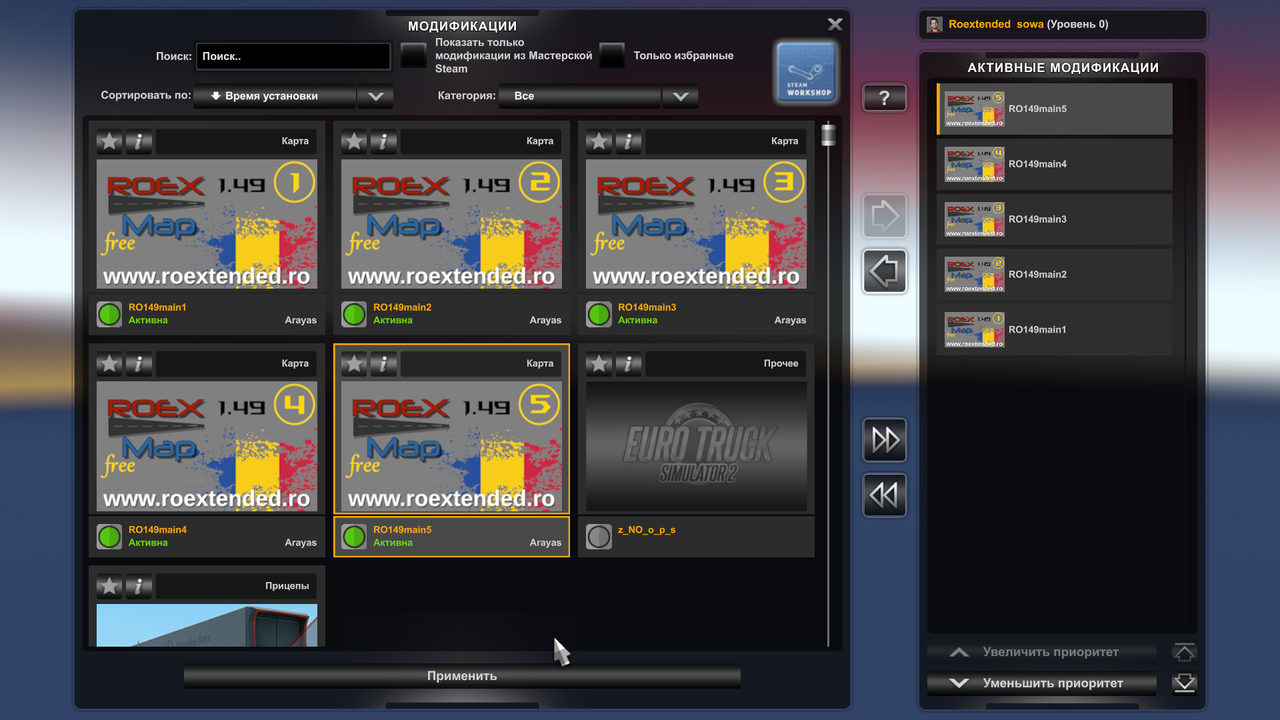Image resolution: width=1280 pixels, height=720 pixels.
Task: Open info for RO149main2 mod
Action: click(x=384, y=141)
